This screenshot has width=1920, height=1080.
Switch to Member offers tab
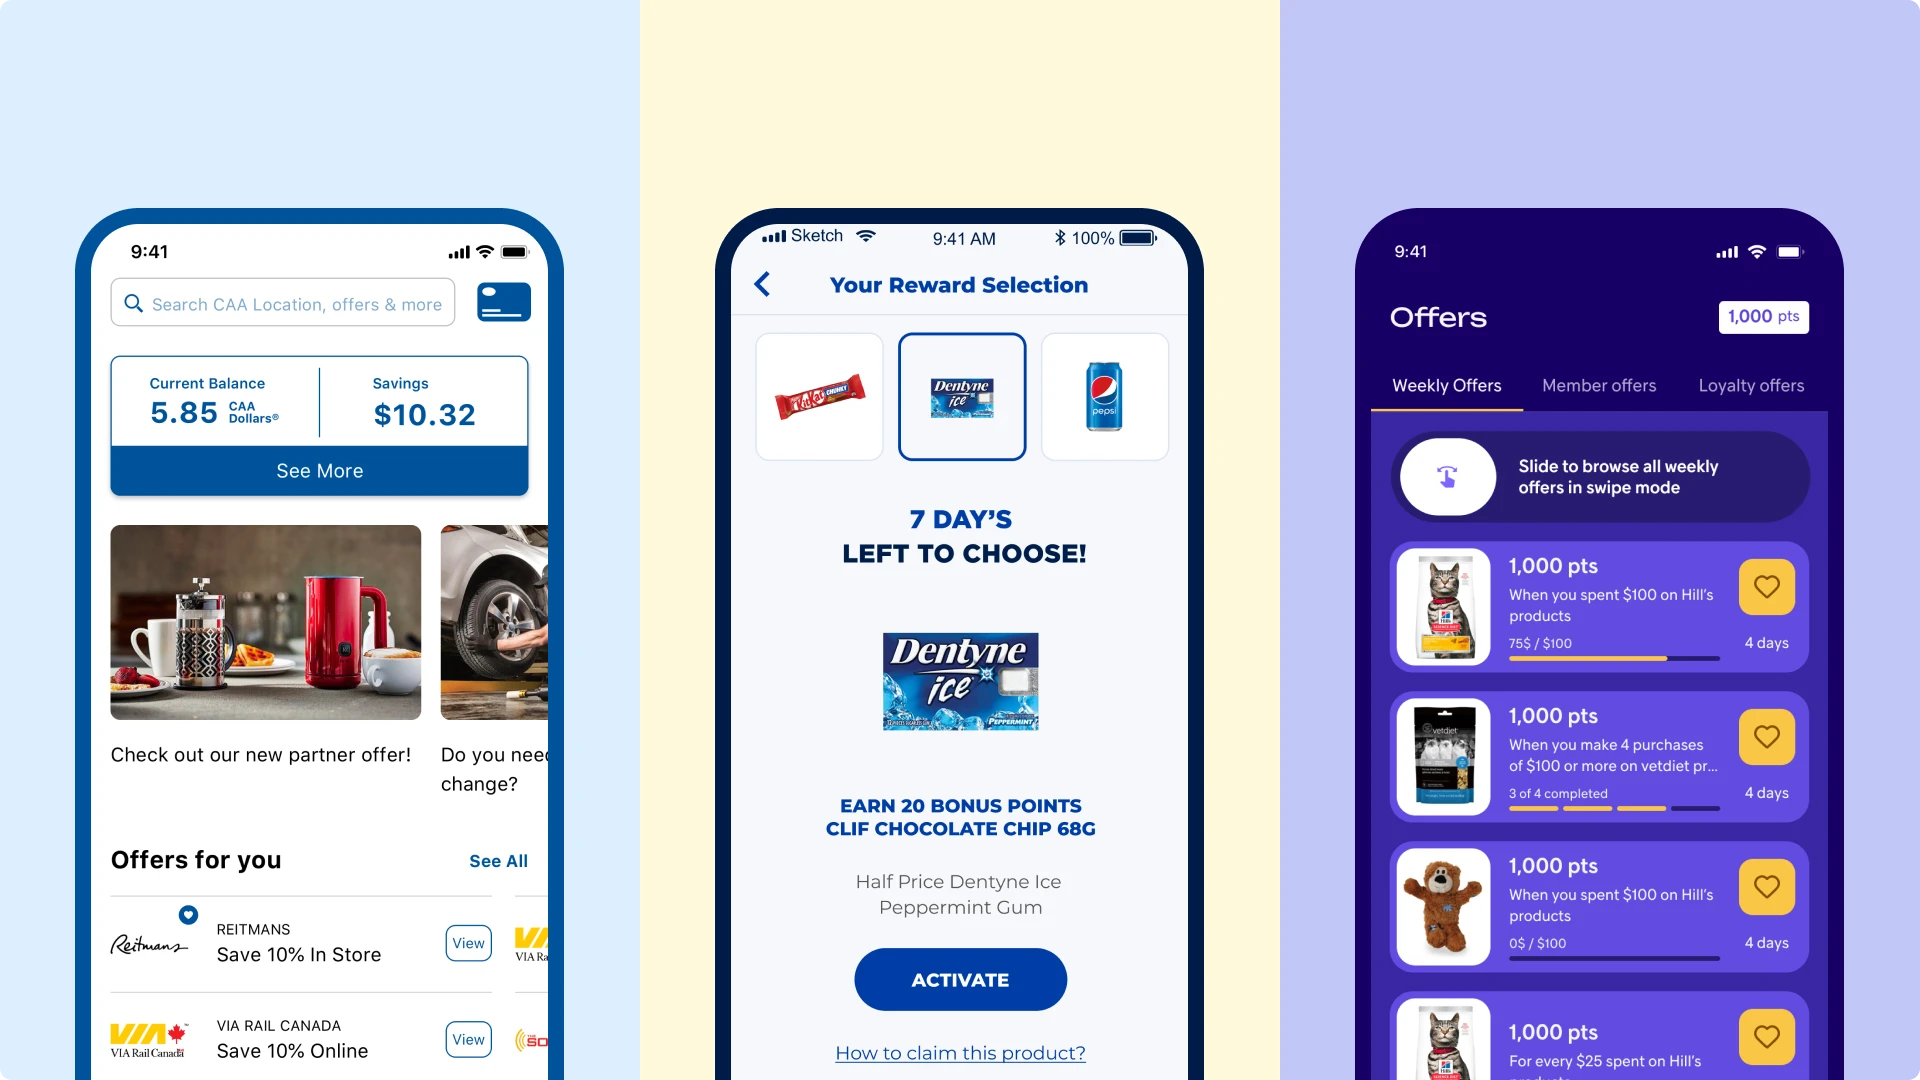point(1600,385)
